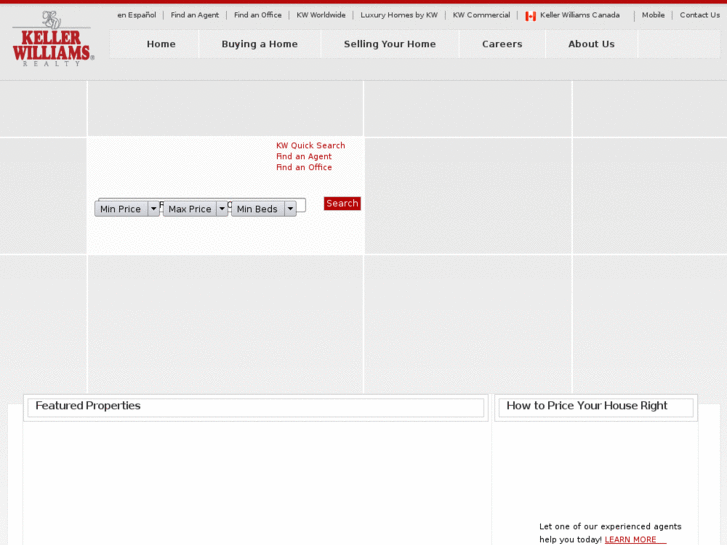Click How to Price Your House Right heading
The width and height of the screenshot is (727, 545).
[587, 405]
